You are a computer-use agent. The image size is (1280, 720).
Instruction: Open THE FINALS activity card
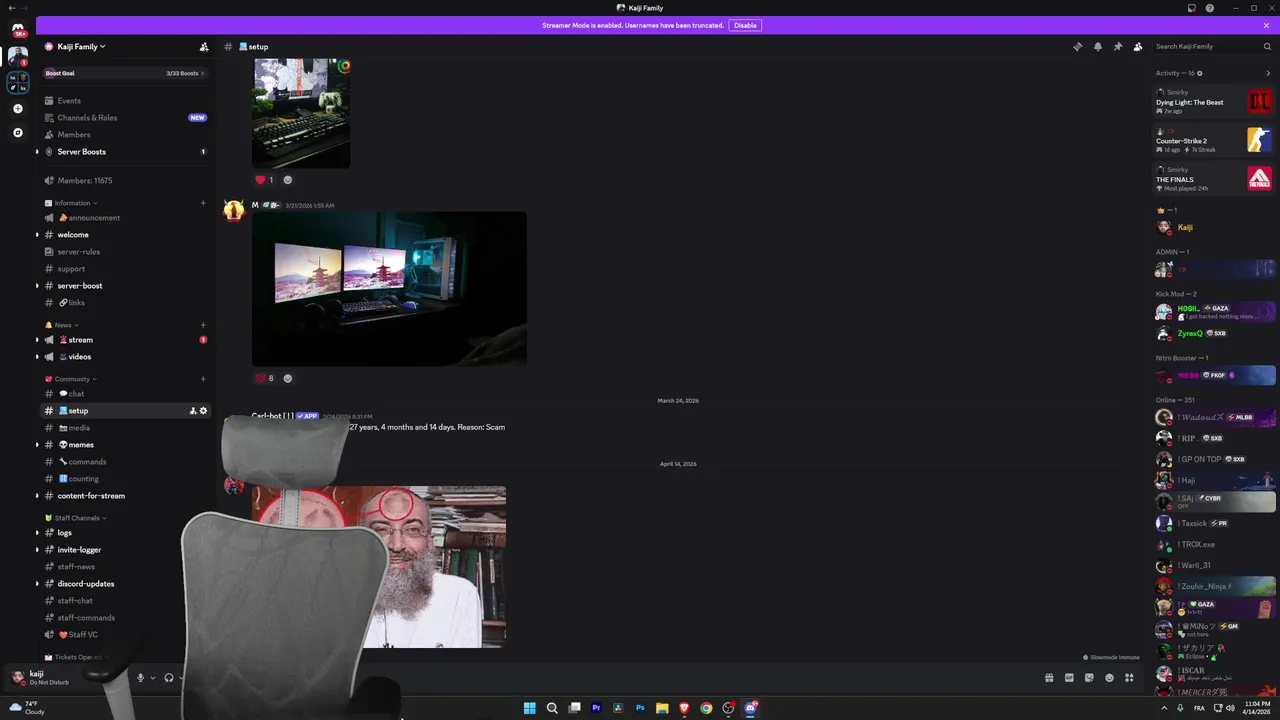click(x=1214, y=179)
